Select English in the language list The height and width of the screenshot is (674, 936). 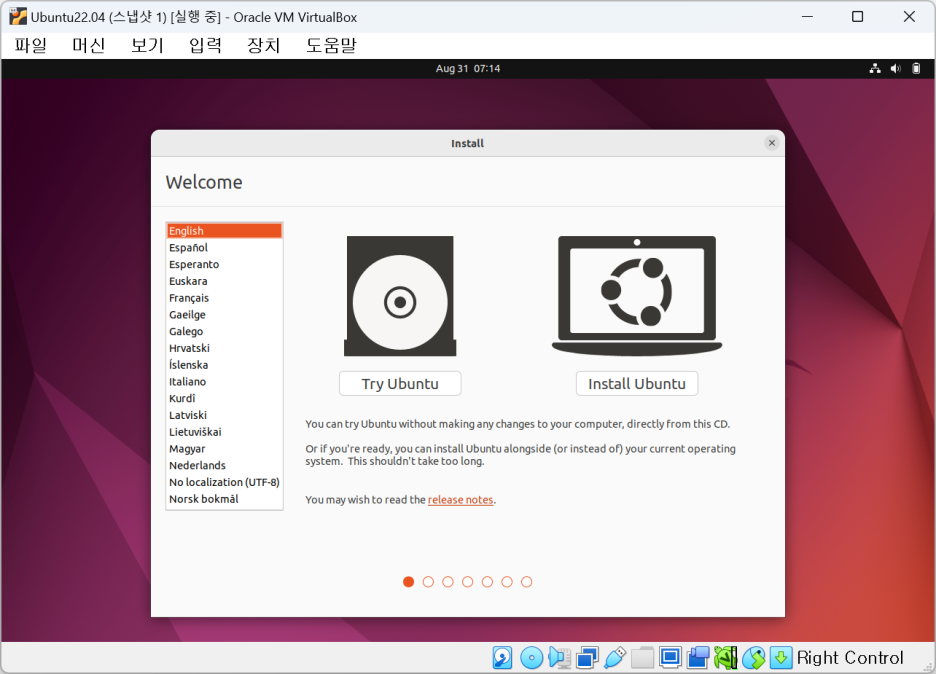tap(224, 231)
